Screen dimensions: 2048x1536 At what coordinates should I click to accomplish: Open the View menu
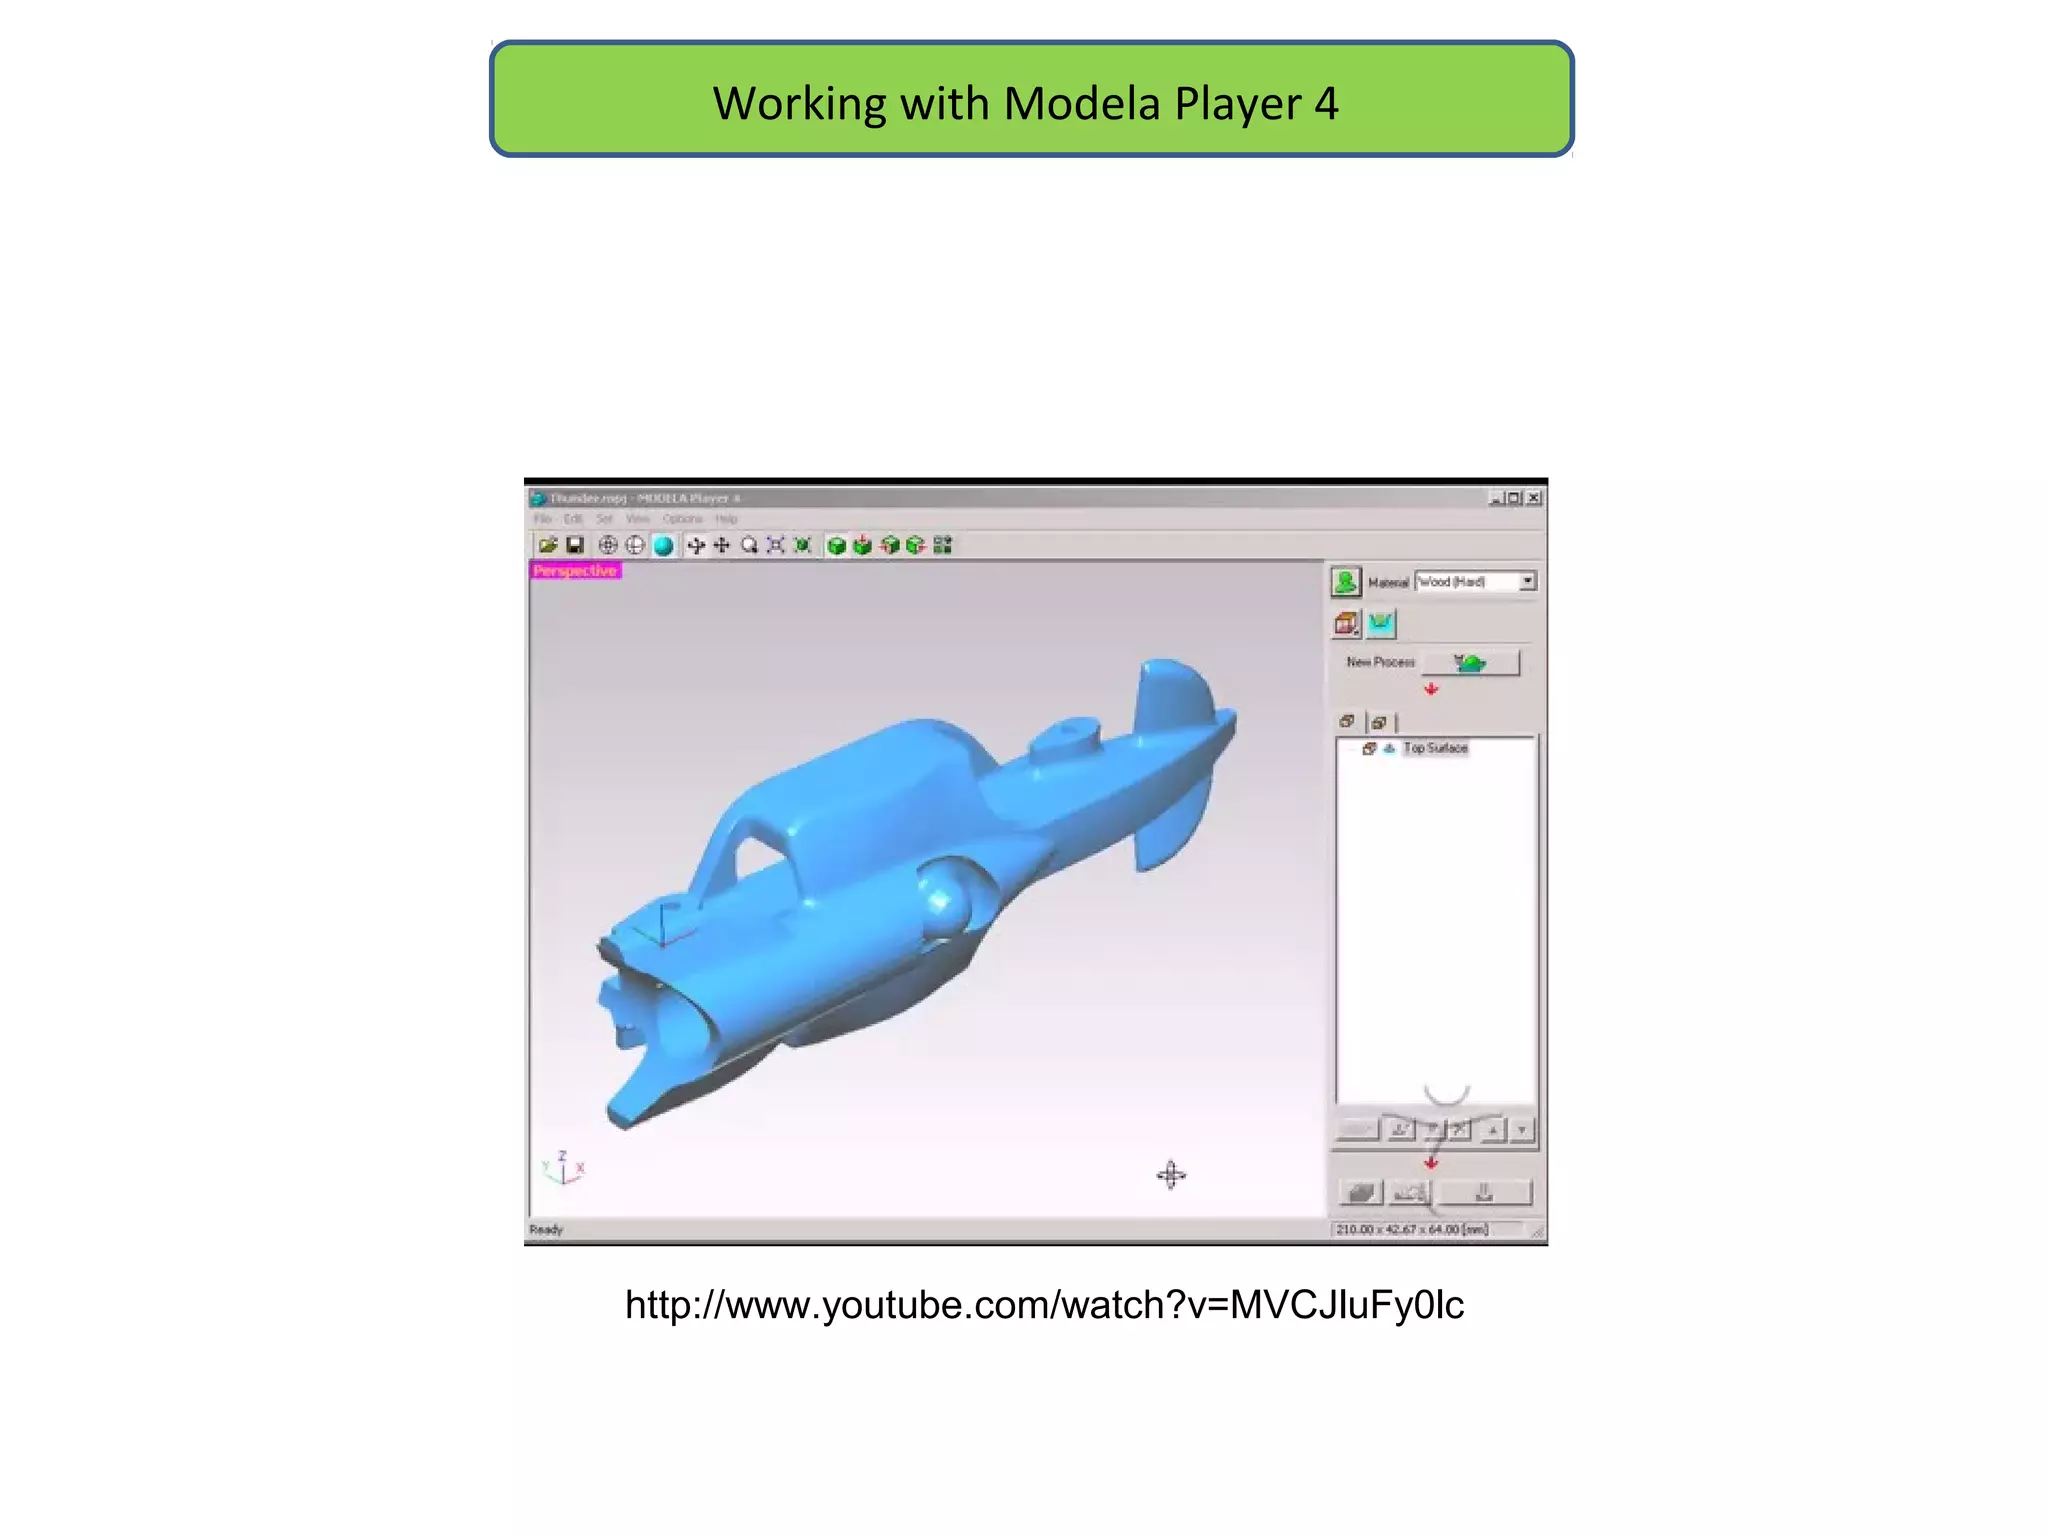(x=638, y=519)
